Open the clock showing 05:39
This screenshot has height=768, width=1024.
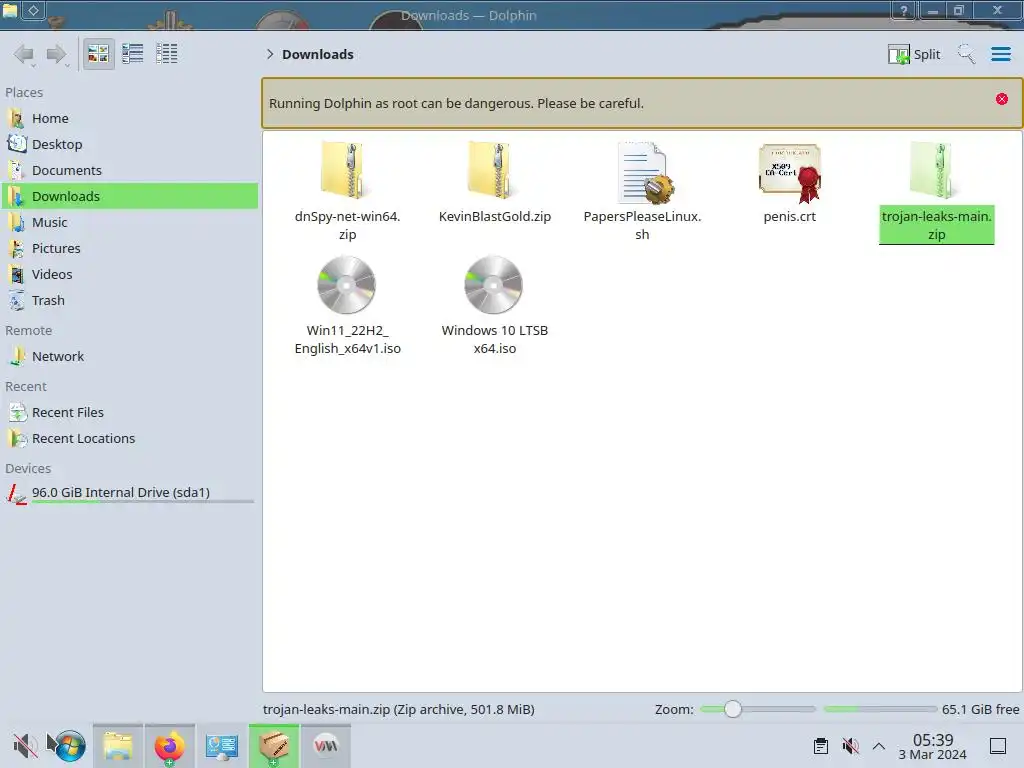coord(933,746)
